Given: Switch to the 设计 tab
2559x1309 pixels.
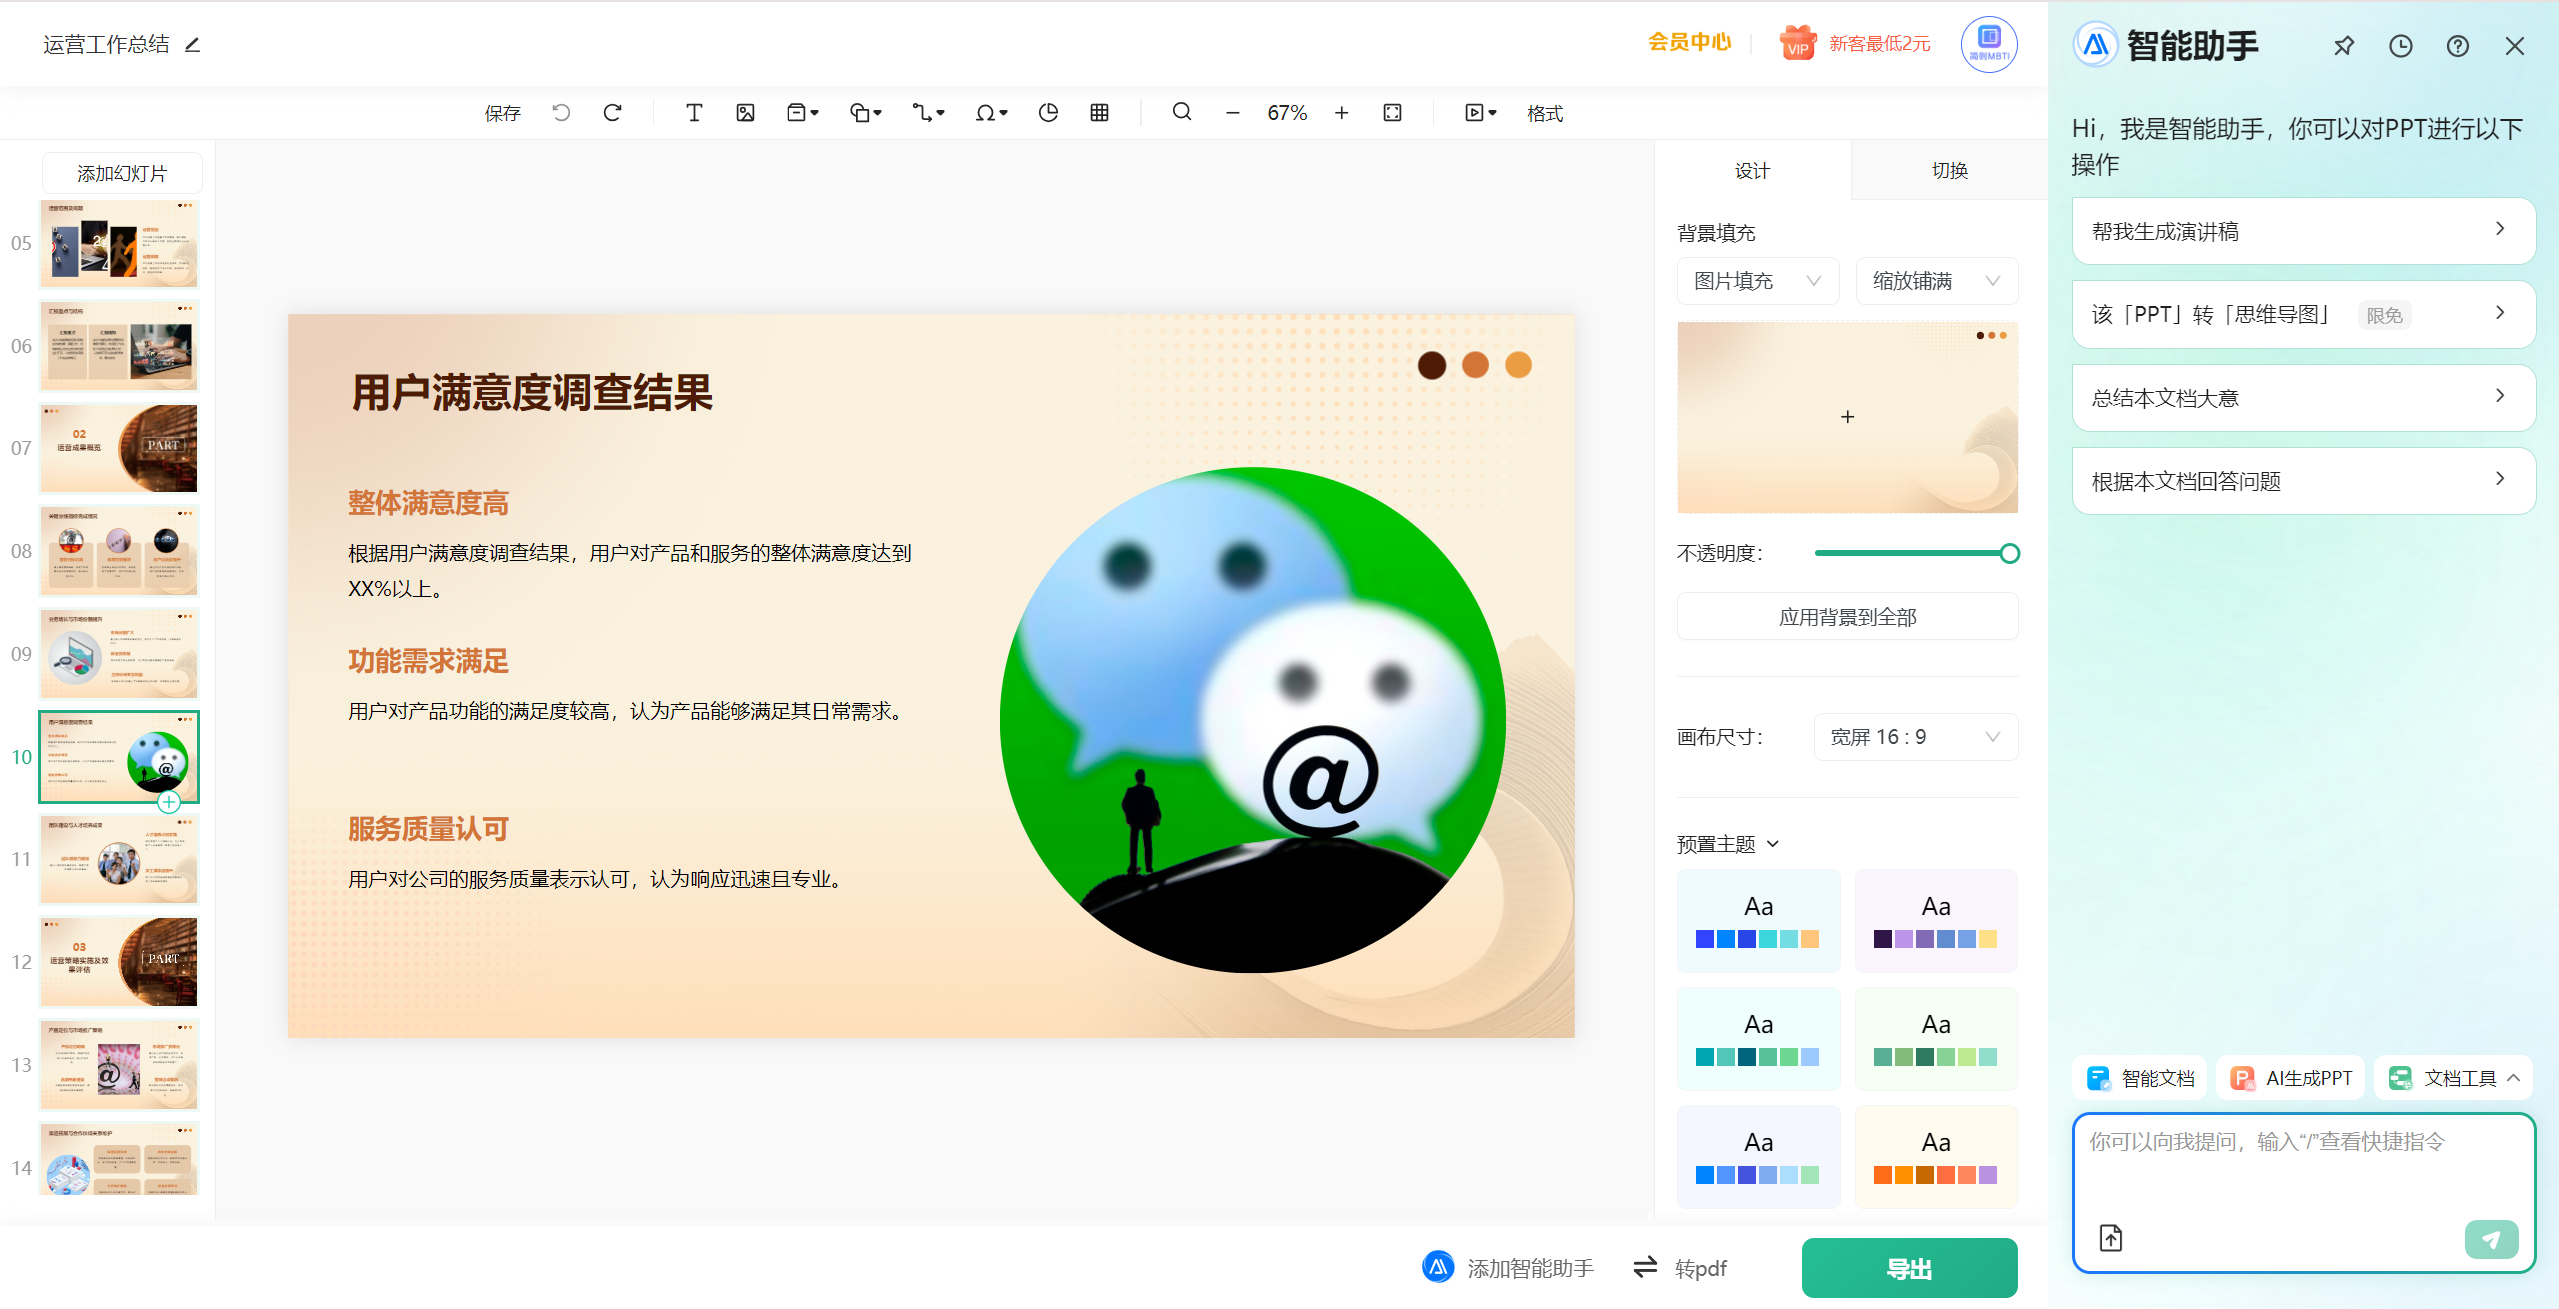Looking at the screenshot, I should pyautogui.click(x=1752, y=171).
